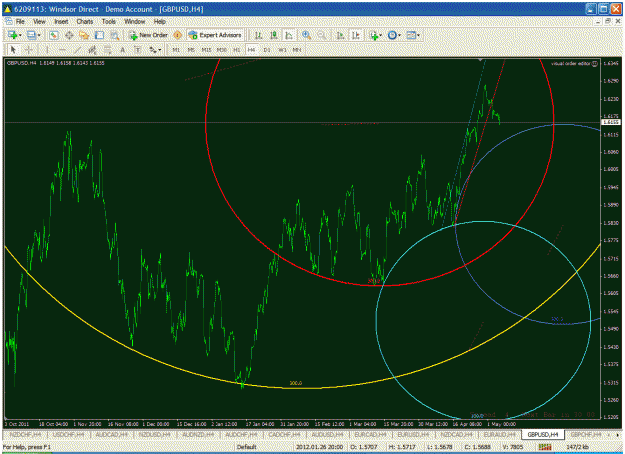Select the Text A drawing tool
Image resolution: width=625 pixels, height=454 pixels.
(x=123, y=50)
